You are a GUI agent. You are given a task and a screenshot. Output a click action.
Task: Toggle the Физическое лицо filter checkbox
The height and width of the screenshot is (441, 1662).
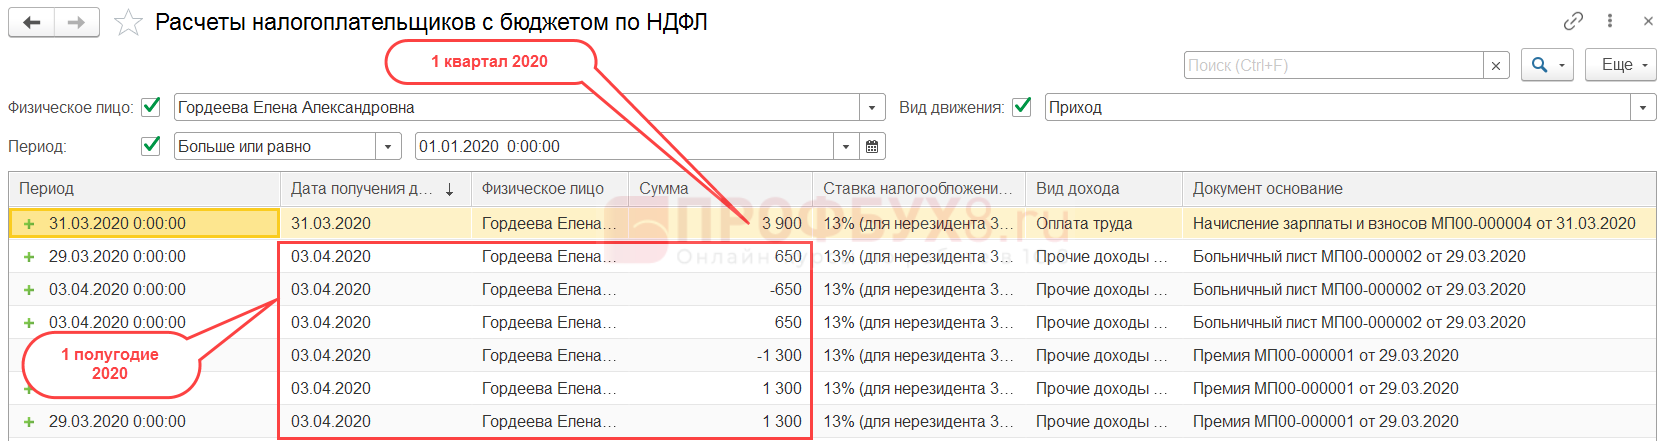[151, 107]
